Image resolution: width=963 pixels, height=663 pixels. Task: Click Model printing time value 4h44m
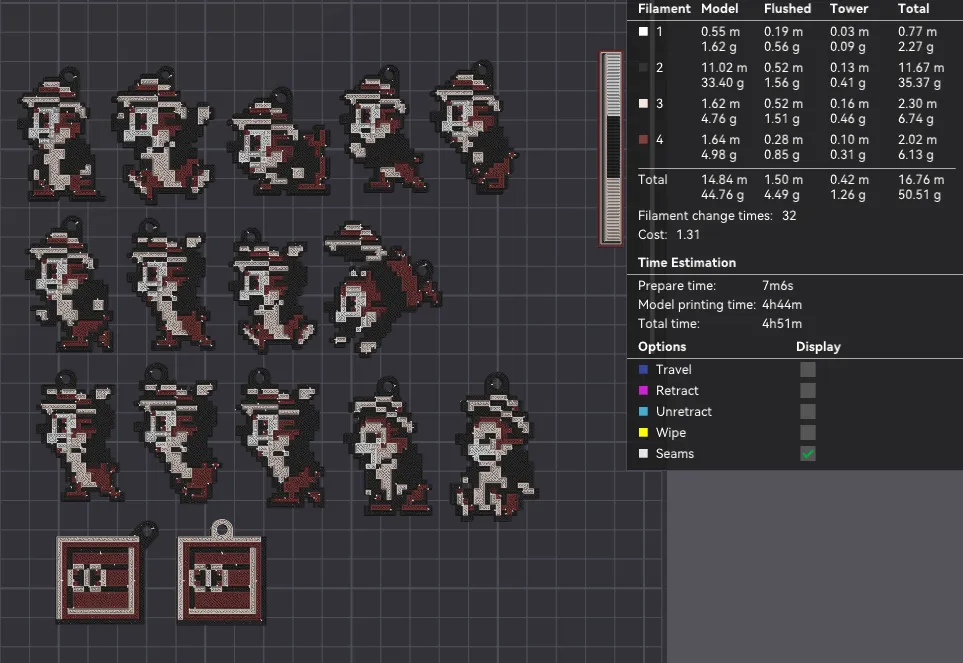tap(782, 304)
